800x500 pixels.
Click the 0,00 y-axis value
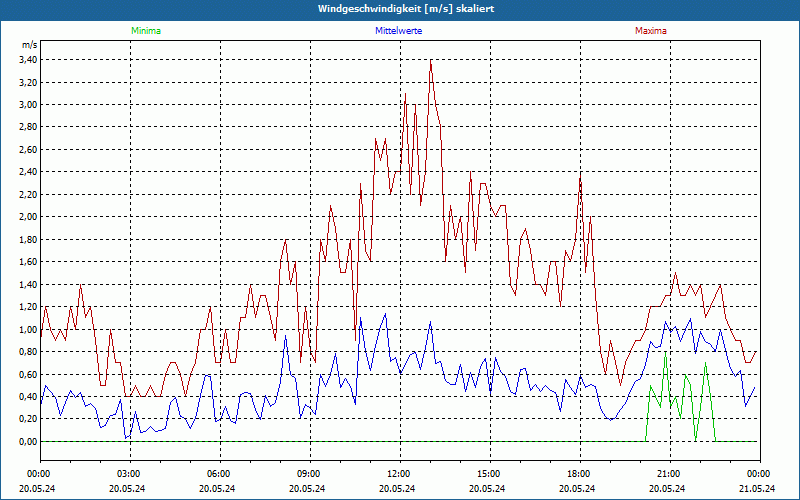[28, 441]
